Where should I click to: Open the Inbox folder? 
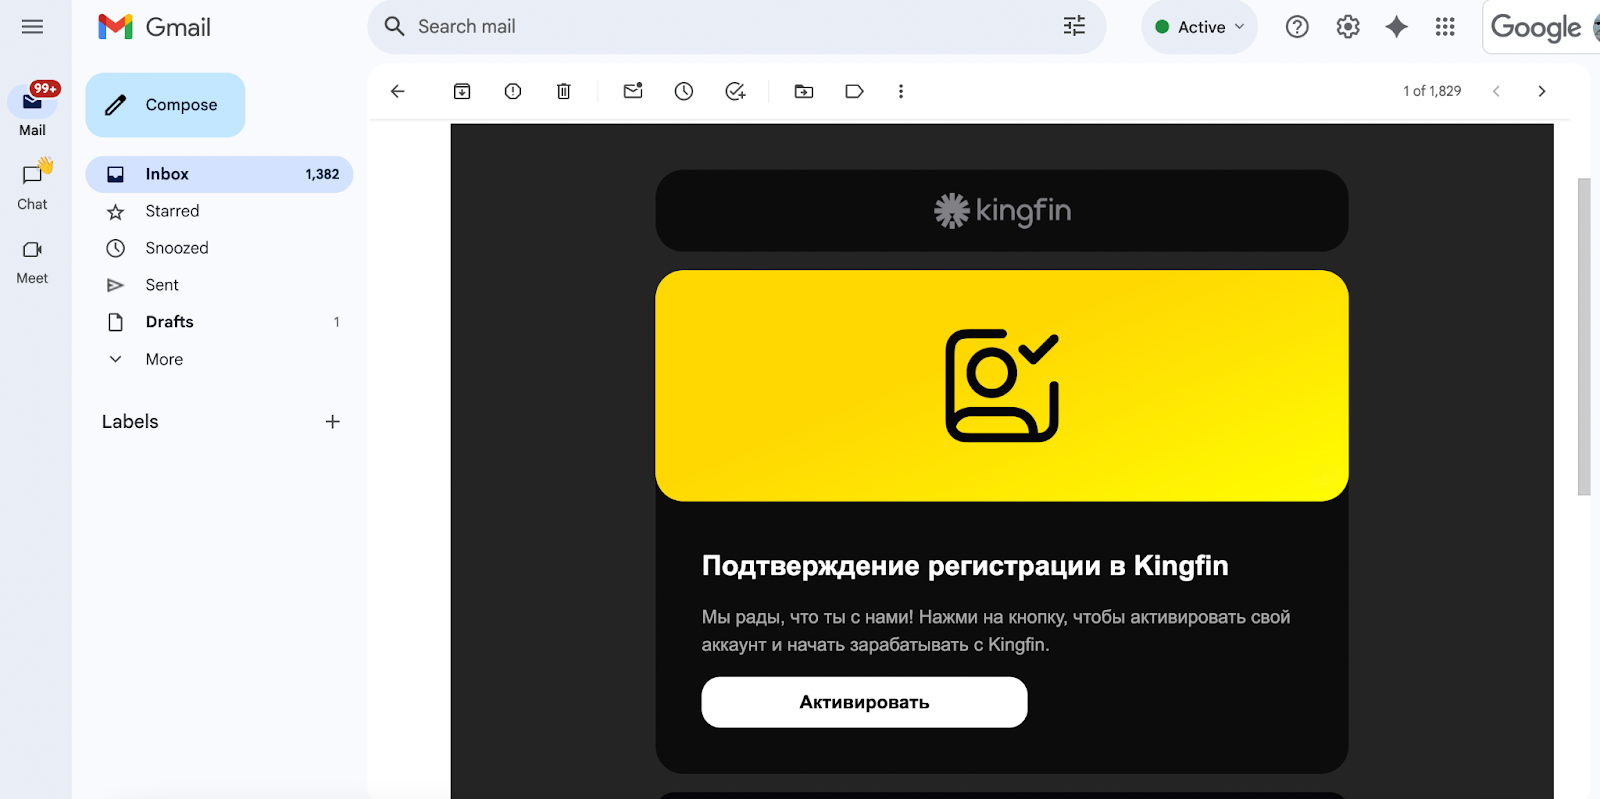click(x=219, y=174)
